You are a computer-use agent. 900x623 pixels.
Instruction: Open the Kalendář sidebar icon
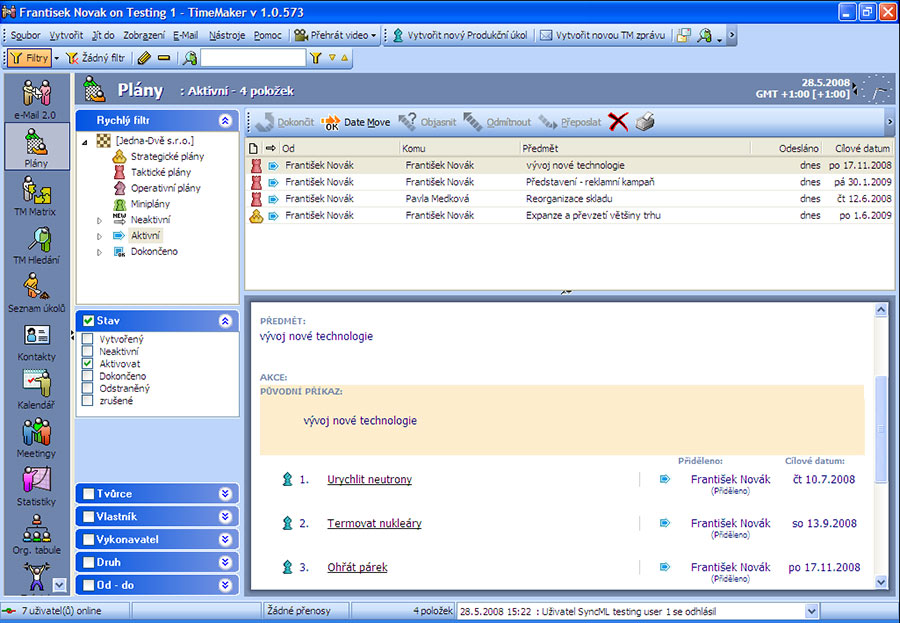point(36,385)
